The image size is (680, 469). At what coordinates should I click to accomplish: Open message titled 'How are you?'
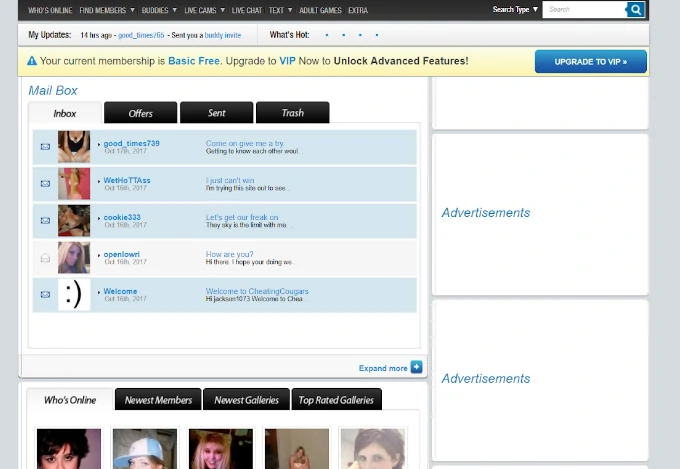point(230,255)
